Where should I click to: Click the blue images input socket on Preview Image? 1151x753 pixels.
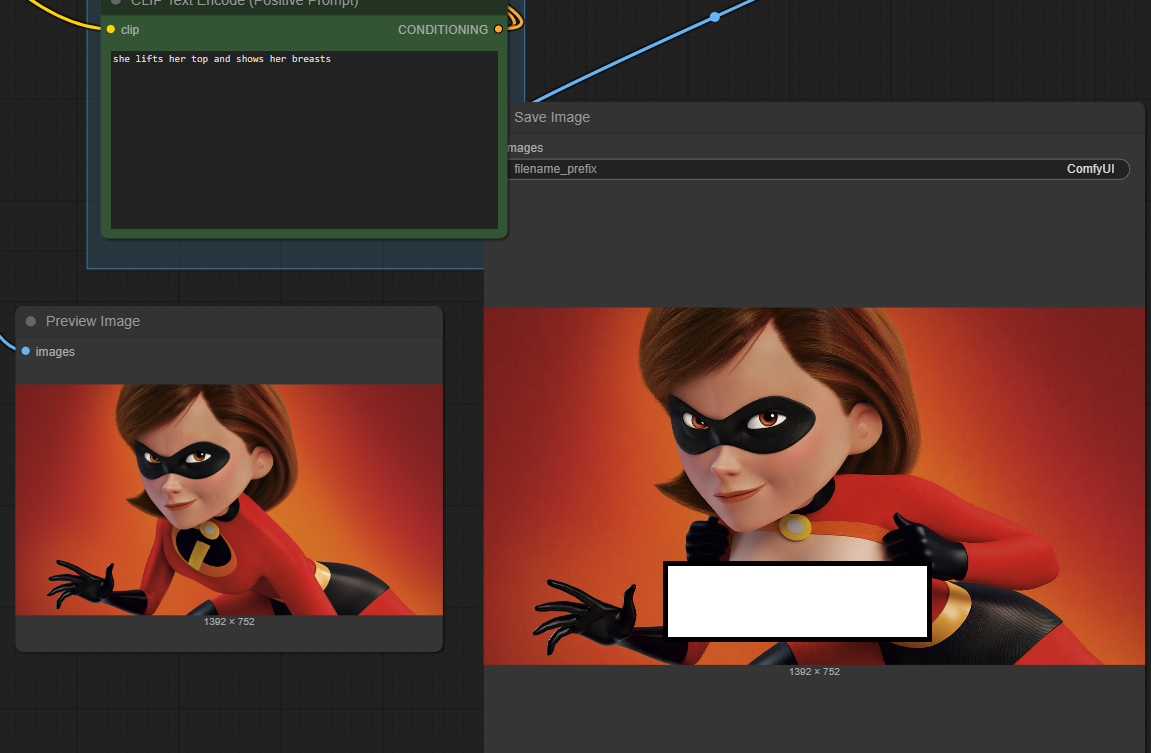pyautogui.click(x=26, y=352)
